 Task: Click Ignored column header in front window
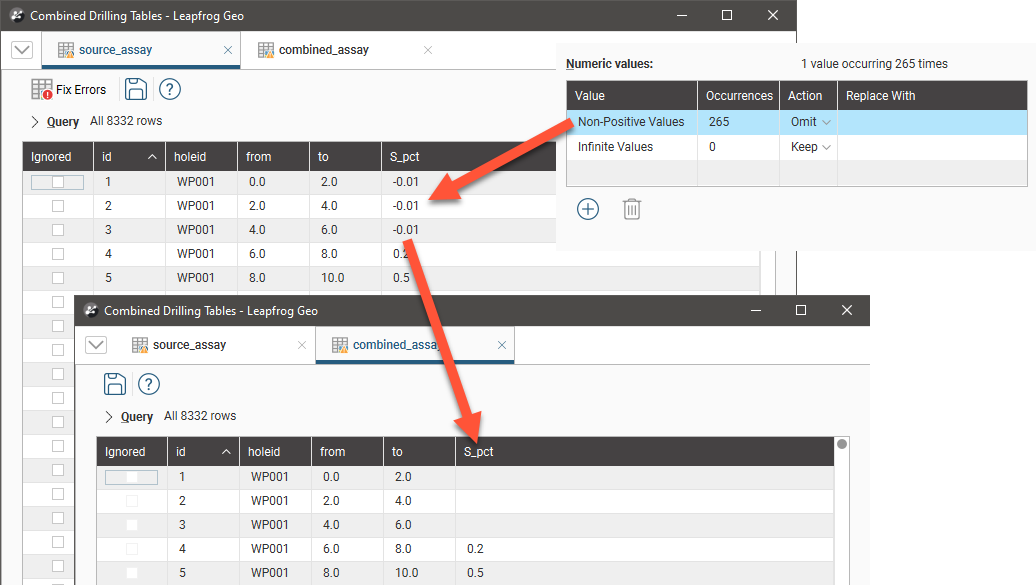pos(131,451)
